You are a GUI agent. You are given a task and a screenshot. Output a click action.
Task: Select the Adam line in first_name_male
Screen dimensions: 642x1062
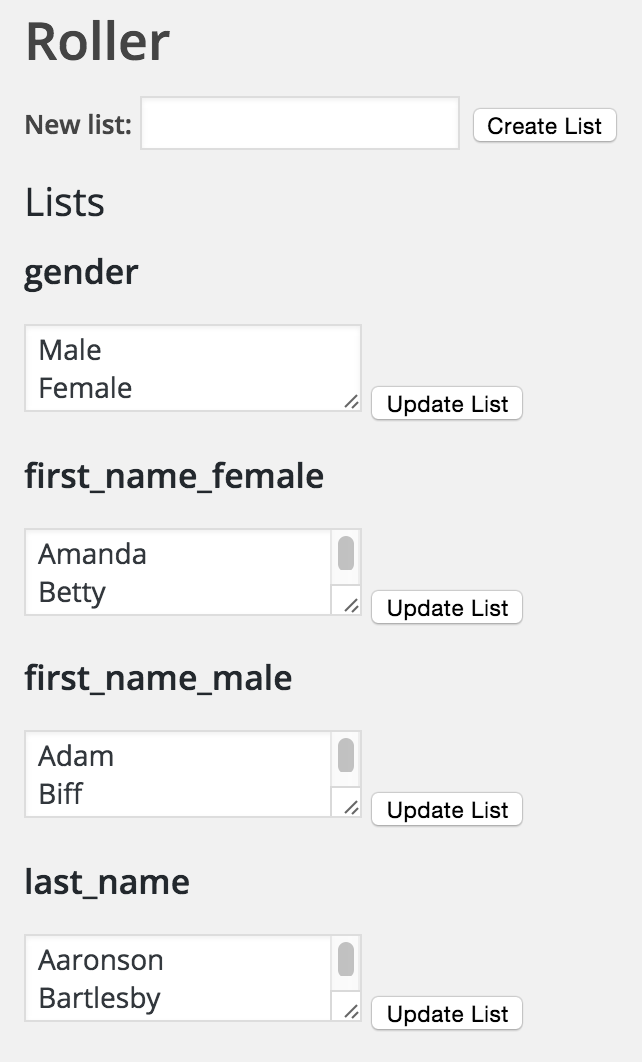tap(76, 756)
